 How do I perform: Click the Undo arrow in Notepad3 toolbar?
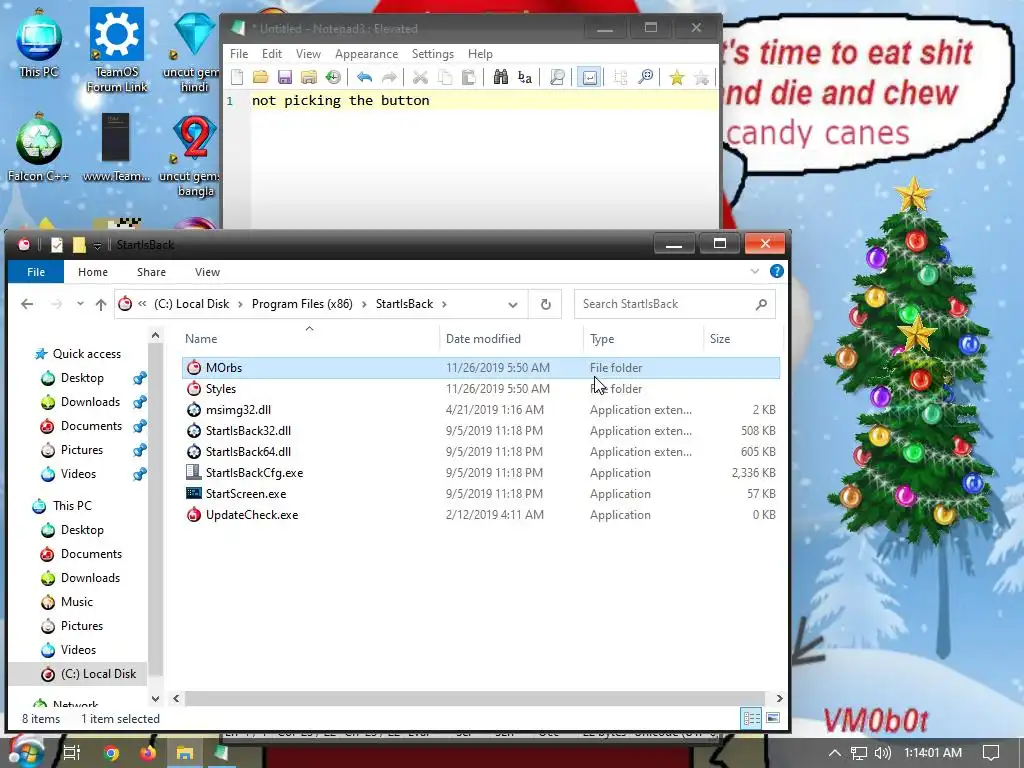[x=364, y=77]
